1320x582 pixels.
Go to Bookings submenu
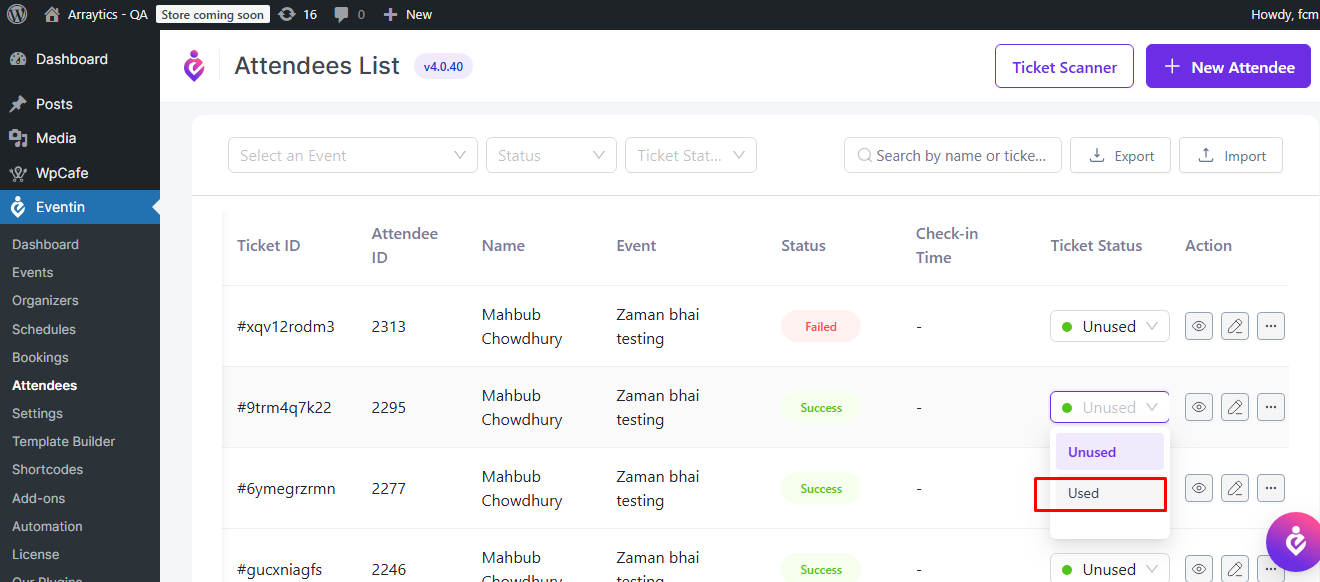[40, 357]
